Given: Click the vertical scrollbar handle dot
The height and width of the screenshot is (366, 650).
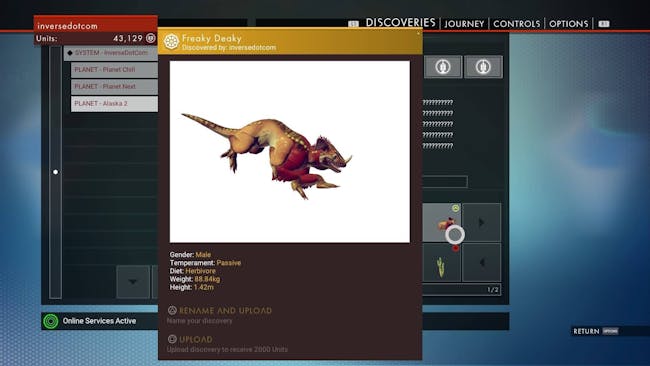Looking at the screenshot, I should [x=56, y=172].
